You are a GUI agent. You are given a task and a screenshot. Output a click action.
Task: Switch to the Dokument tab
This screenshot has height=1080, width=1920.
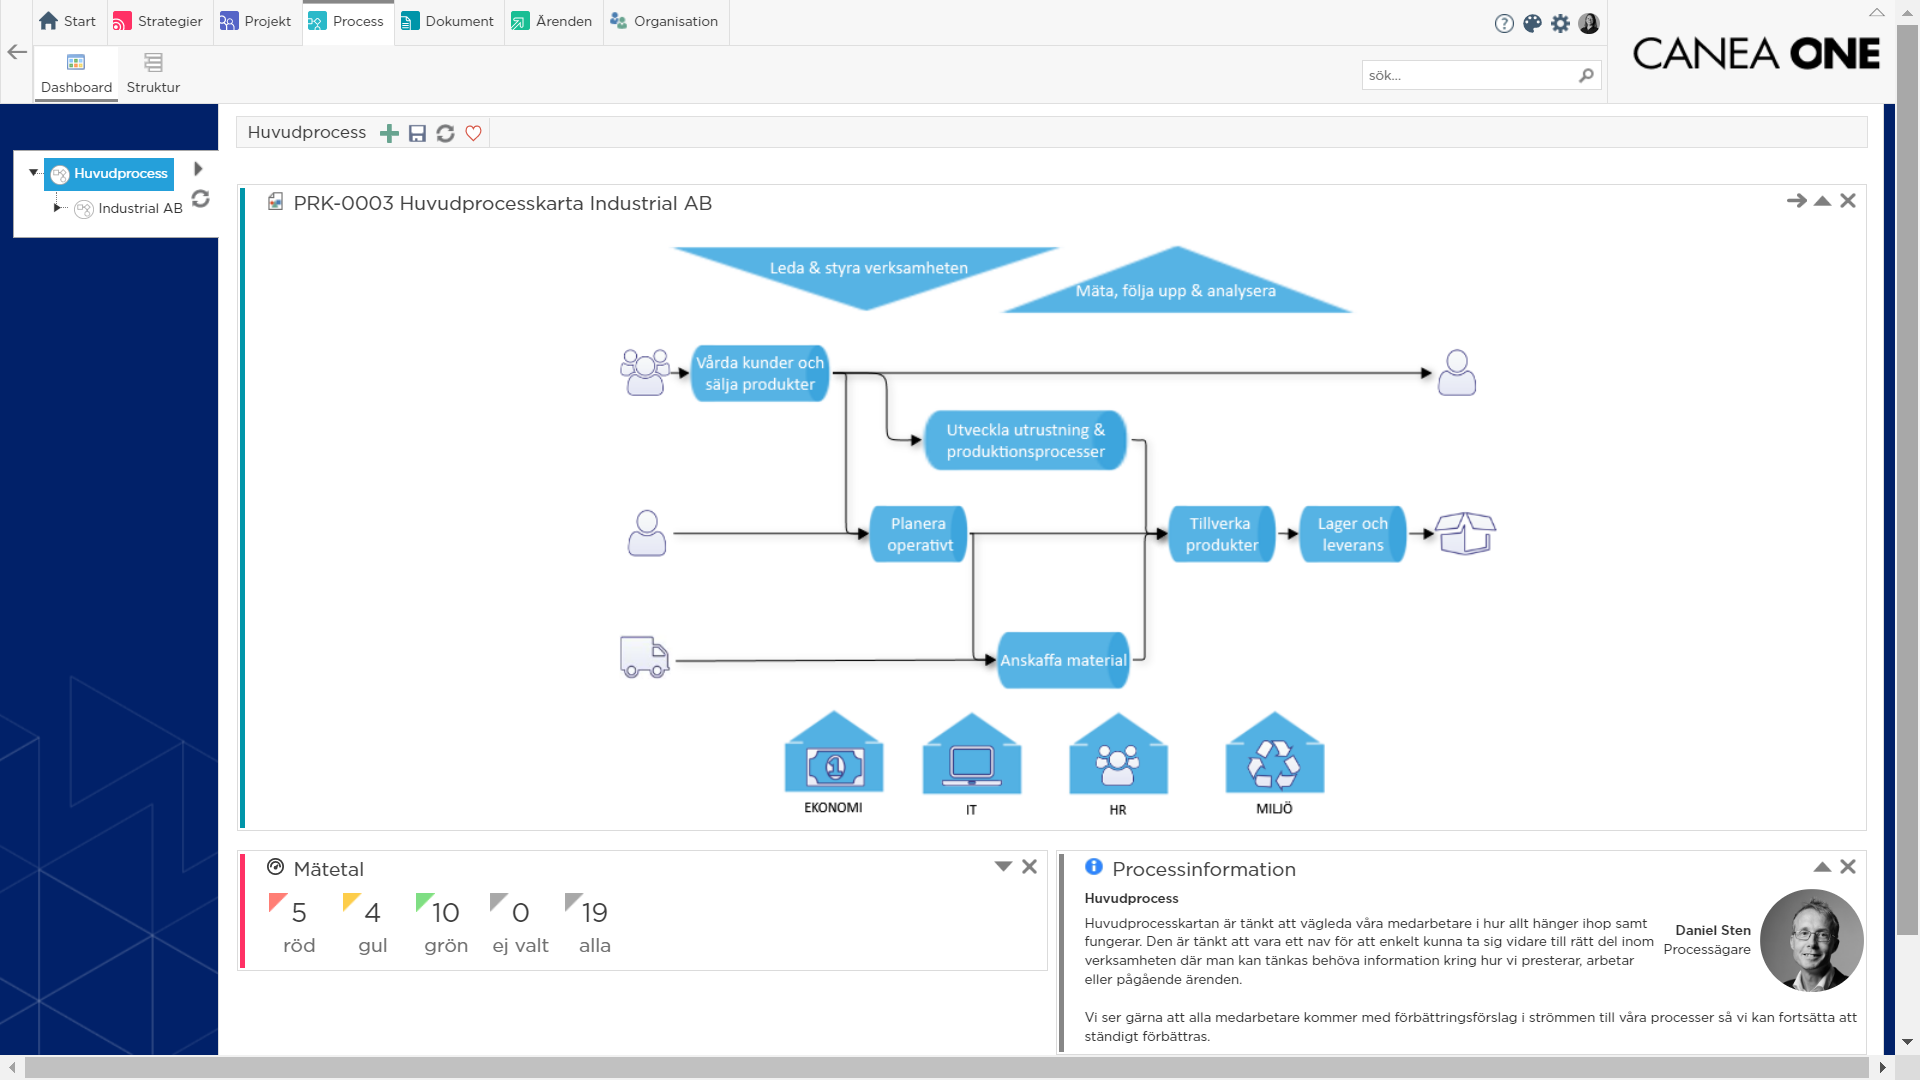[448, 21]
